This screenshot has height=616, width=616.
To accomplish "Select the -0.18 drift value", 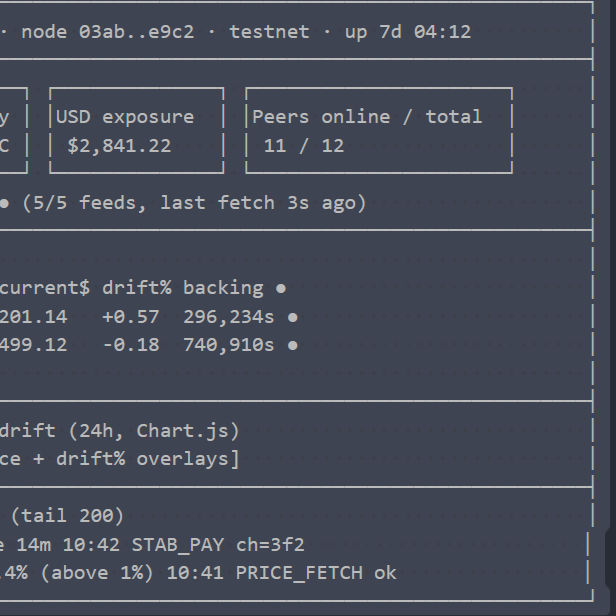I will 131,345.
